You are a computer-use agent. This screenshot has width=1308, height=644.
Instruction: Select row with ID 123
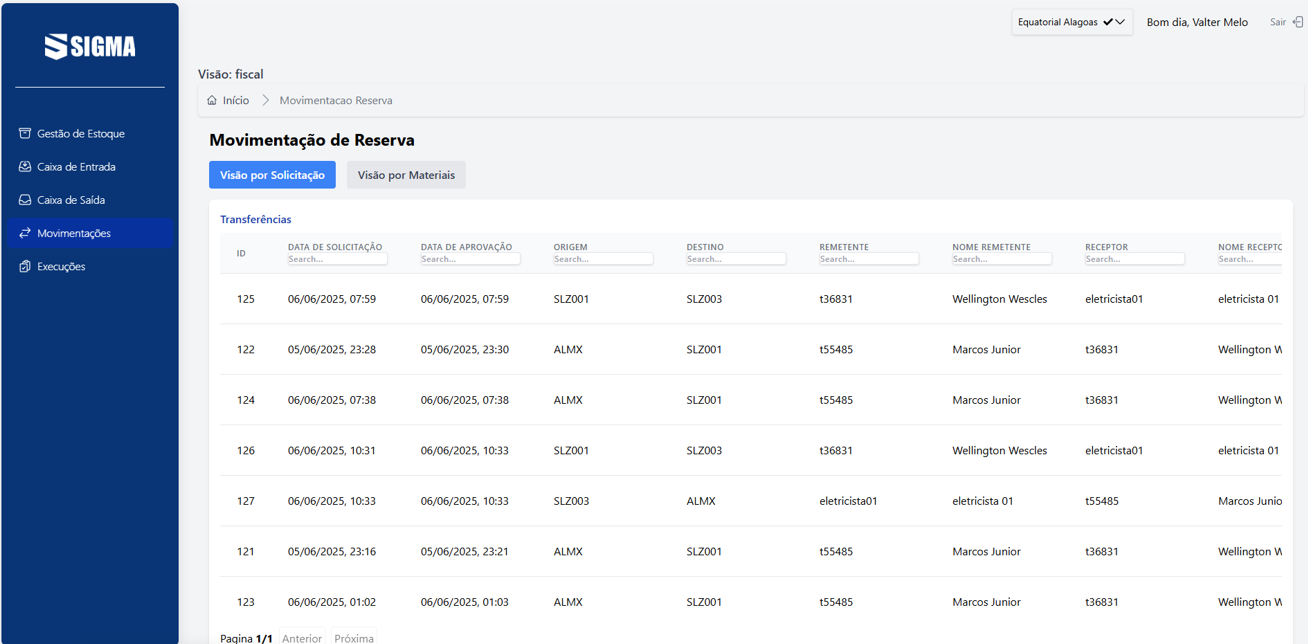pyautogui.click(x=751, y=602)
